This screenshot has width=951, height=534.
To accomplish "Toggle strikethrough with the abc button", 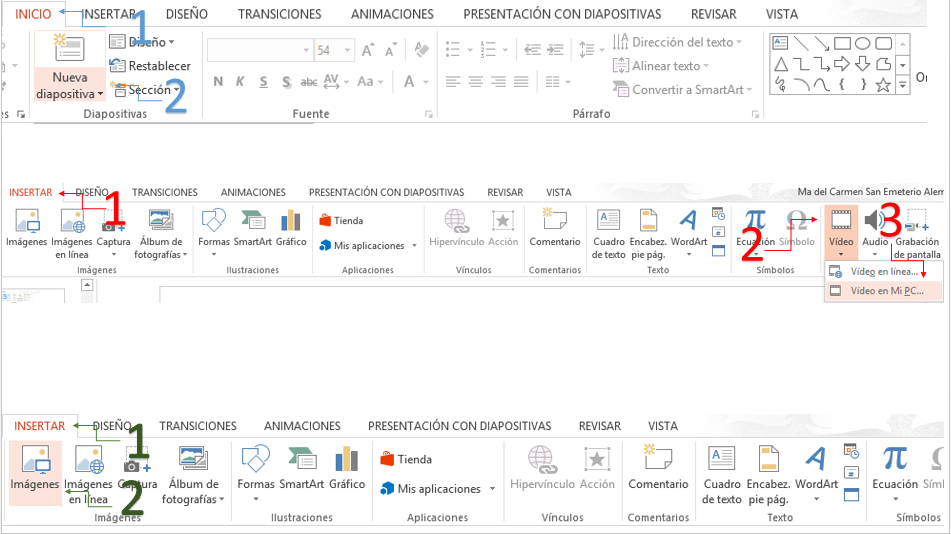I will click(309, 81).
